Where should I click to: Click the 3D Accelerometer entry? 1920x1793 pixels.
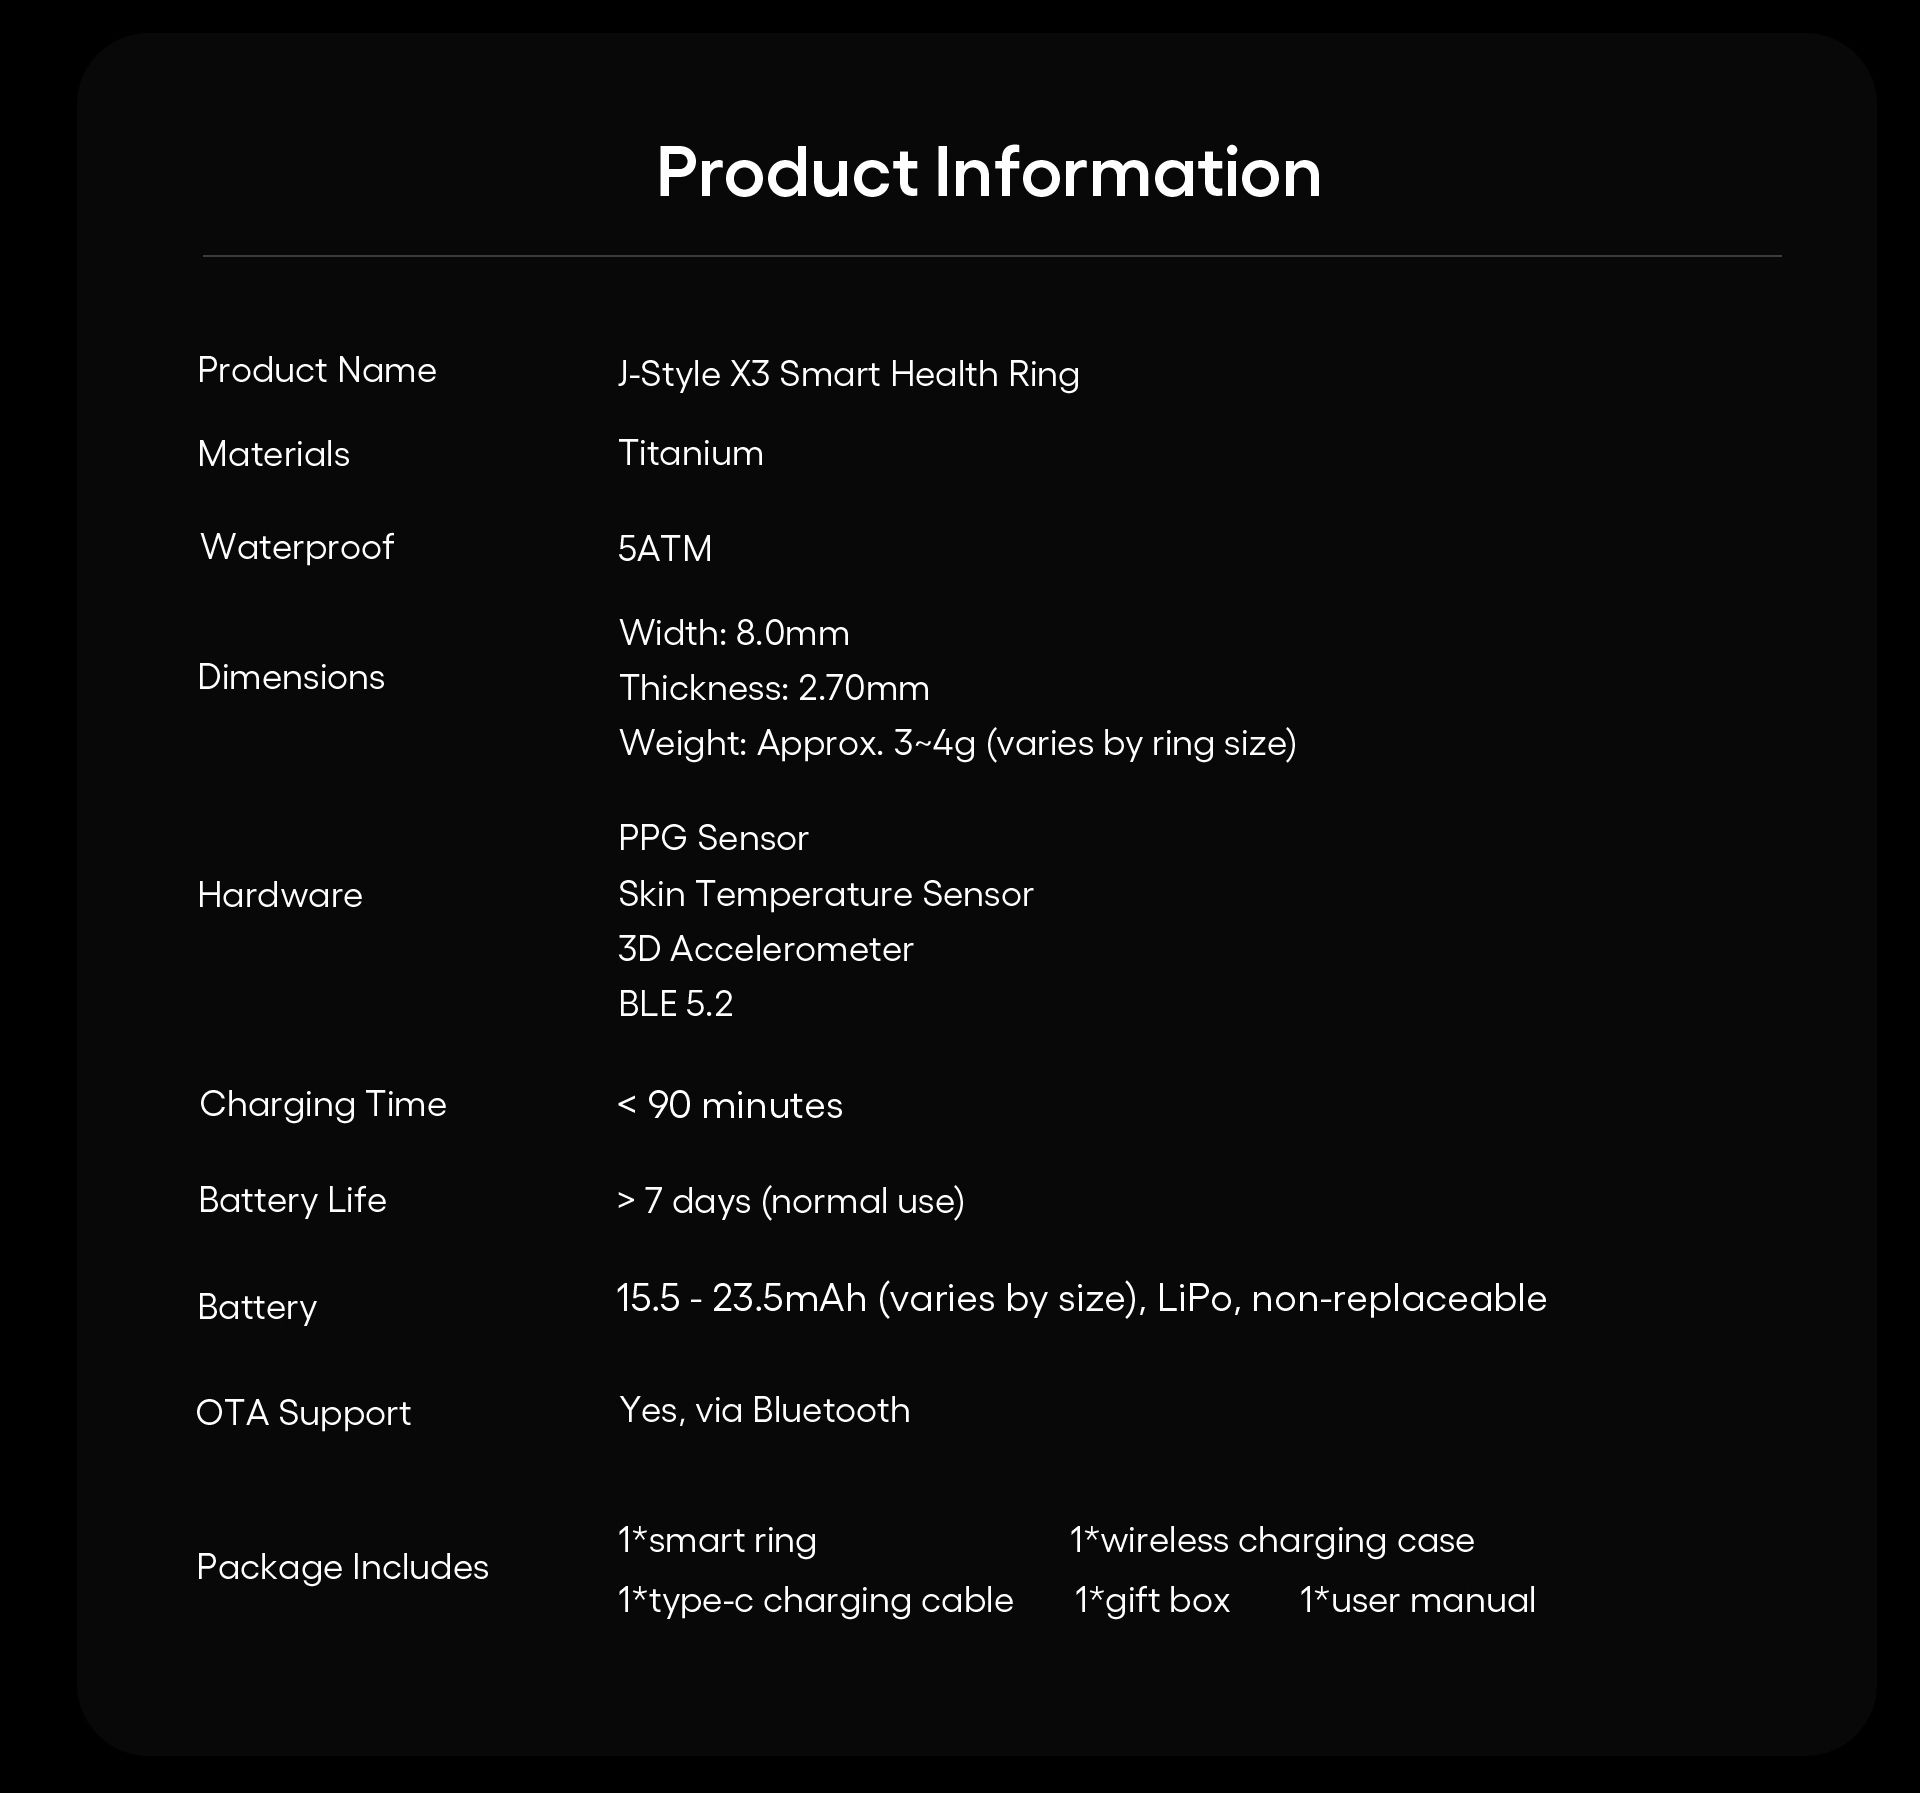766,949
